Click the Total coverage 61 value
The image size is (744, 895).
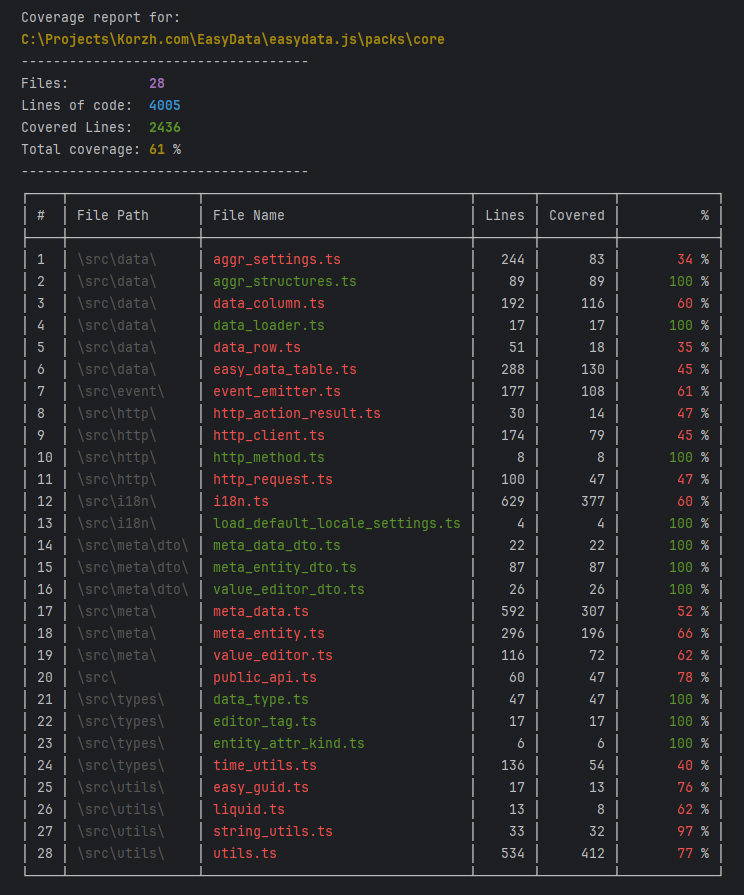157,150
